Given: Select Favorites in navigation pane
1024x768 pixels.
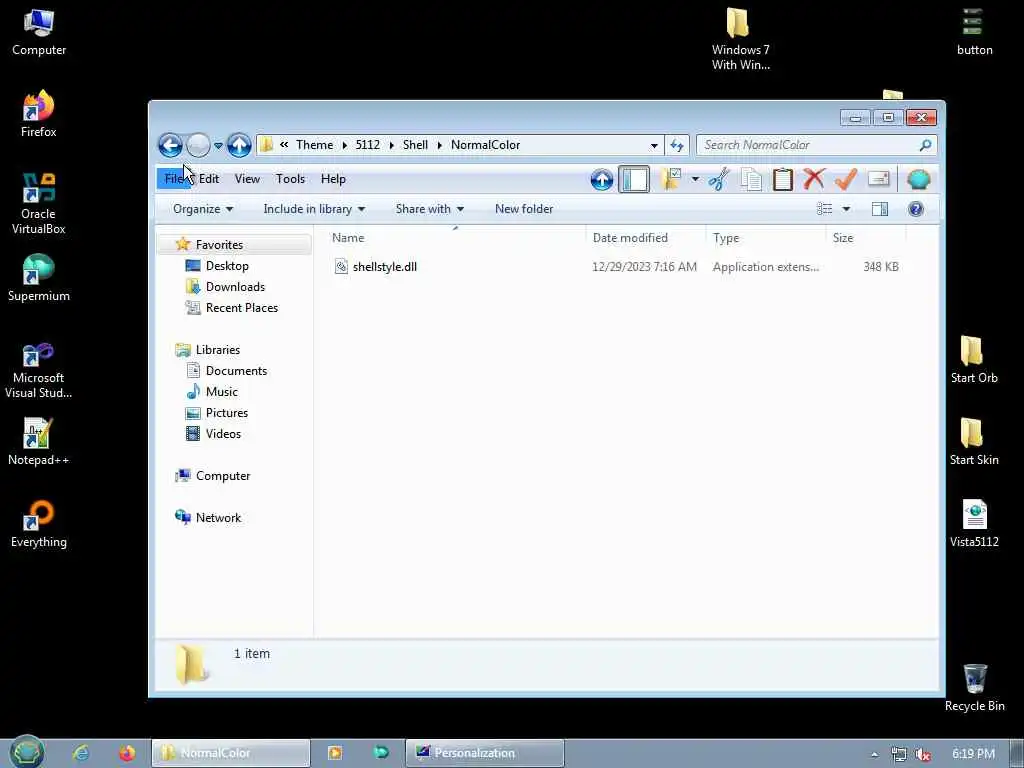Looking at the screenshot, I should click(219, 245).
